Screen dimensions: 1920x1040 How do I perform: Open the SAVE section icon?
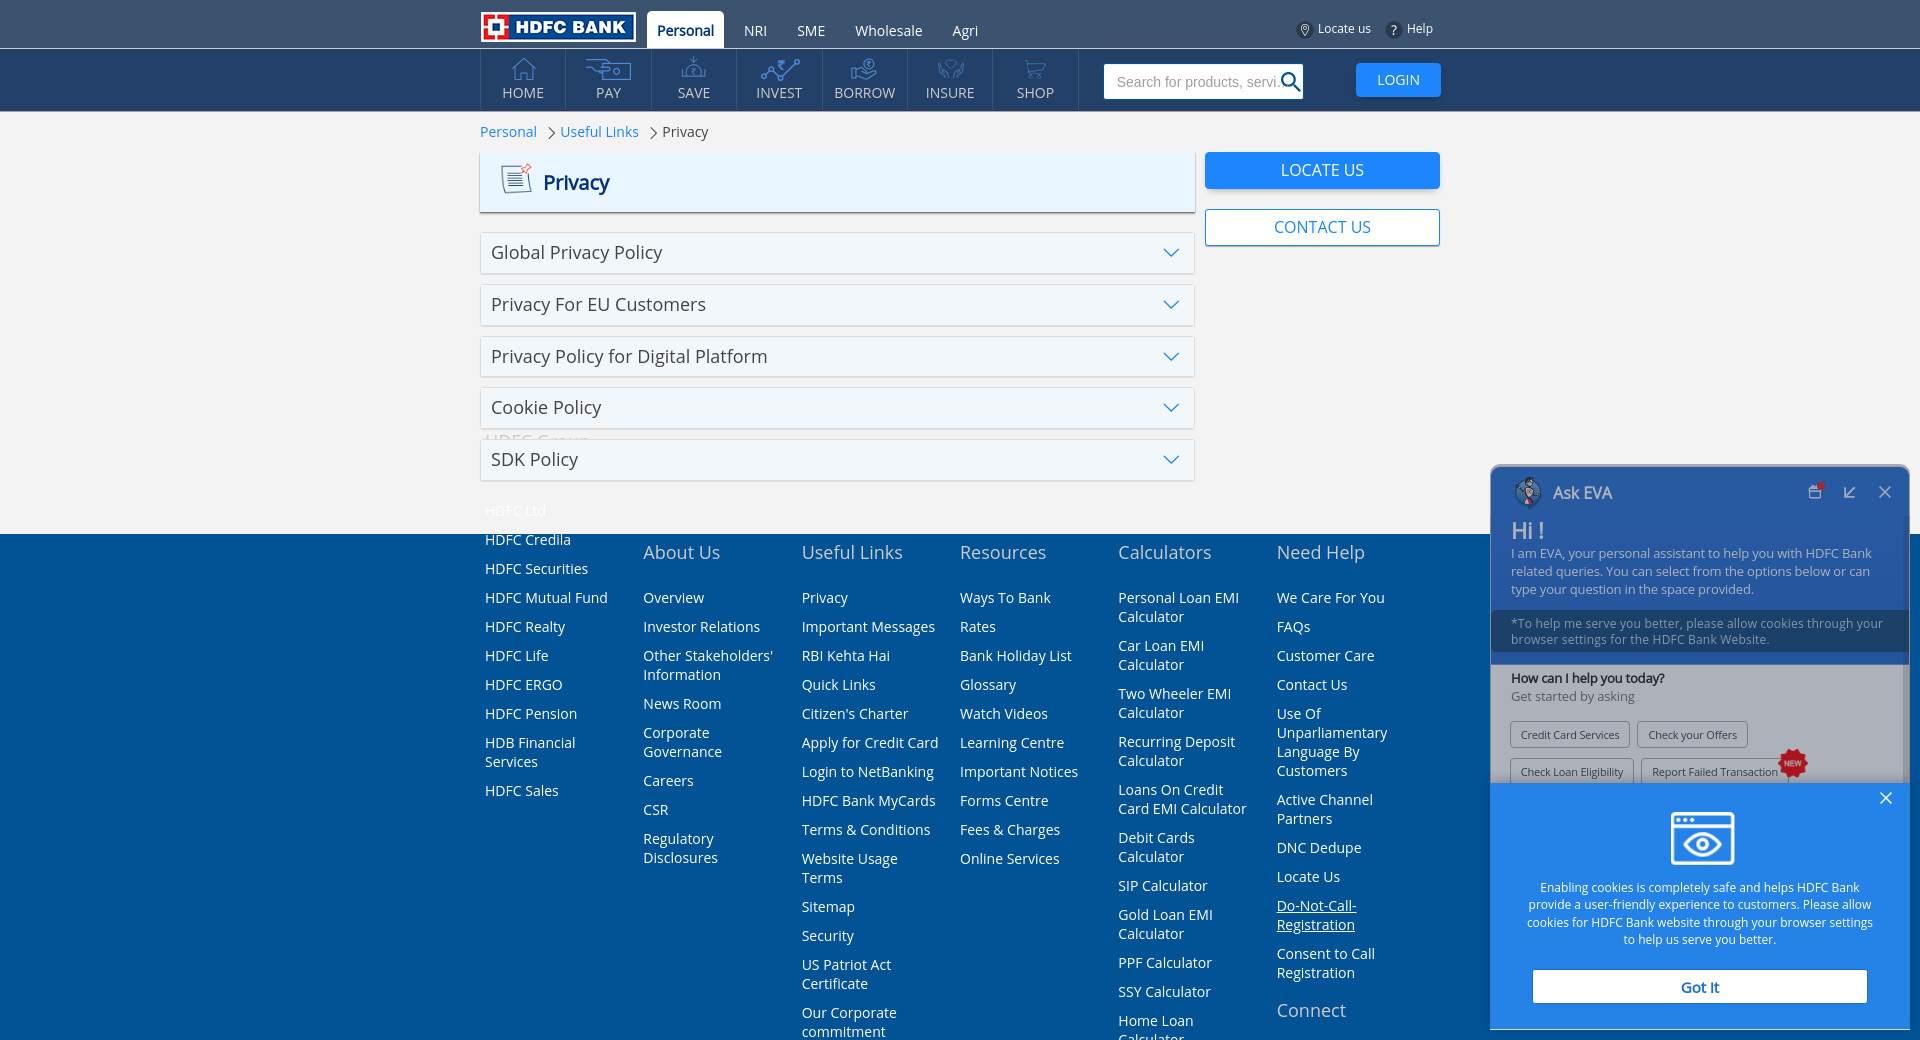point(693,70)
